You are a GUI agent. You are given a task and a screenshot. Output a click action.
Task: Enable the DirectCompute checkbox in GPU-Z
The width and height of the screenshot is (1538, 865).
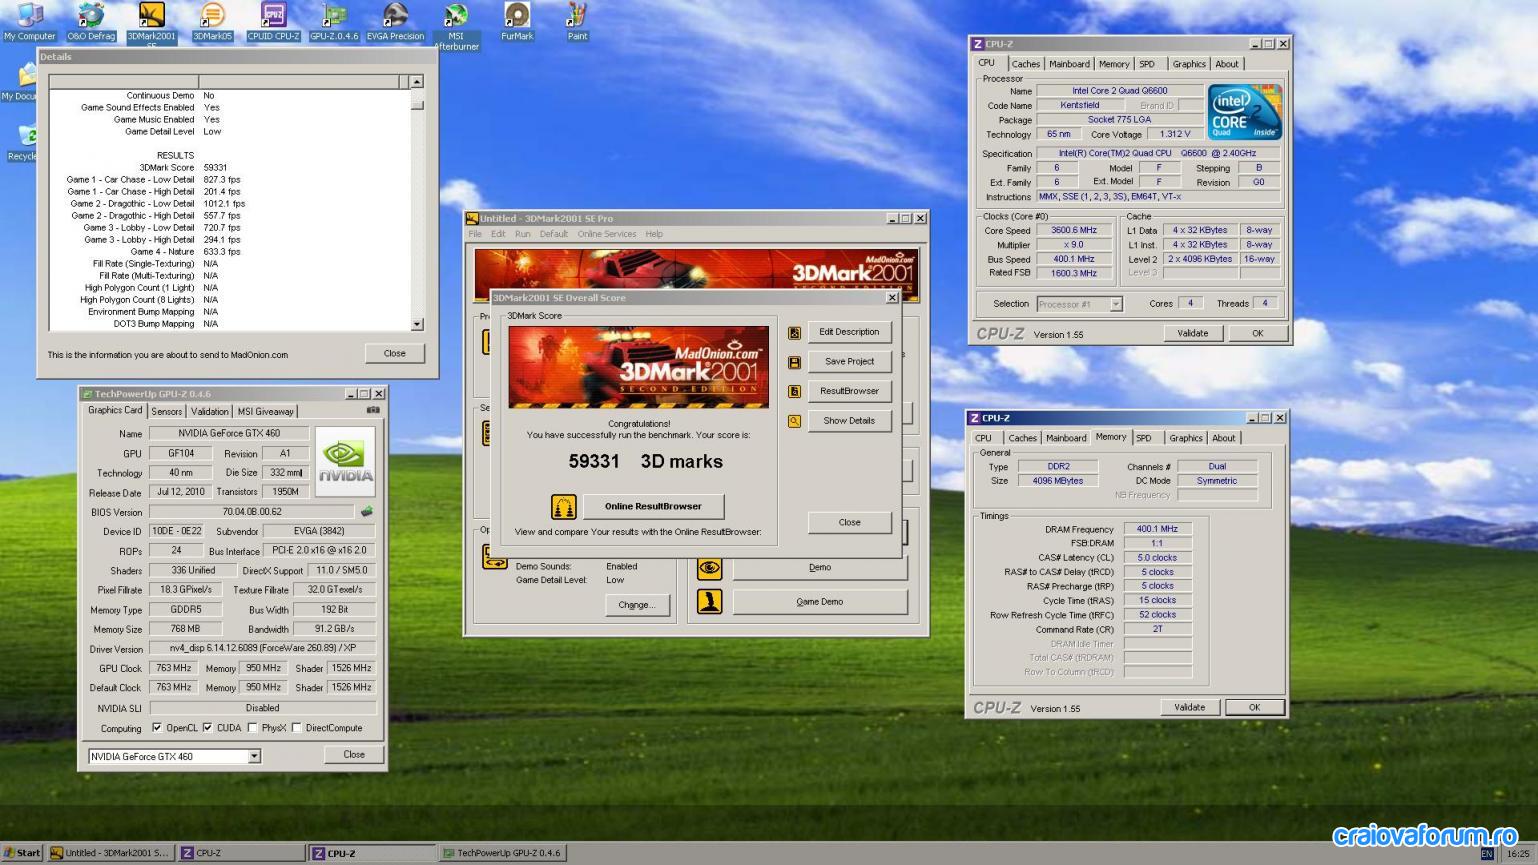[x=296, y=728]
